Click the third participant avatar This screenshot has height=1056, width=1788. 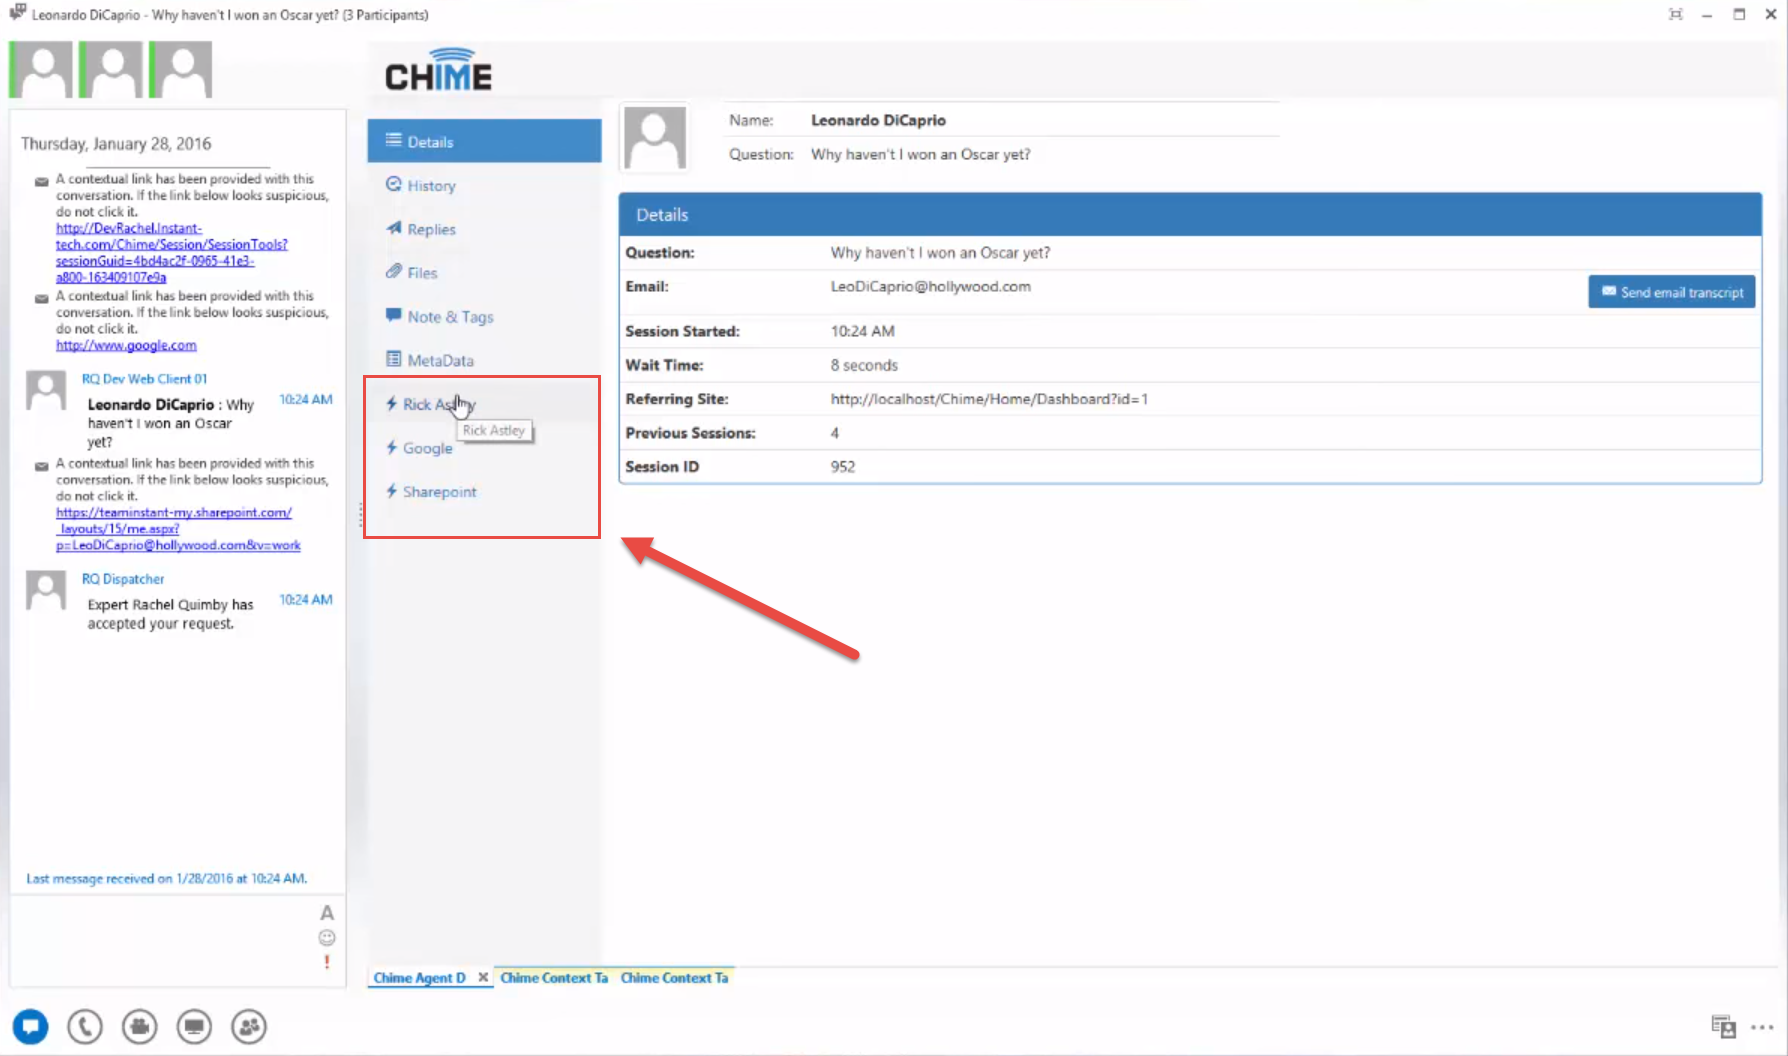(x=181, y=69)
